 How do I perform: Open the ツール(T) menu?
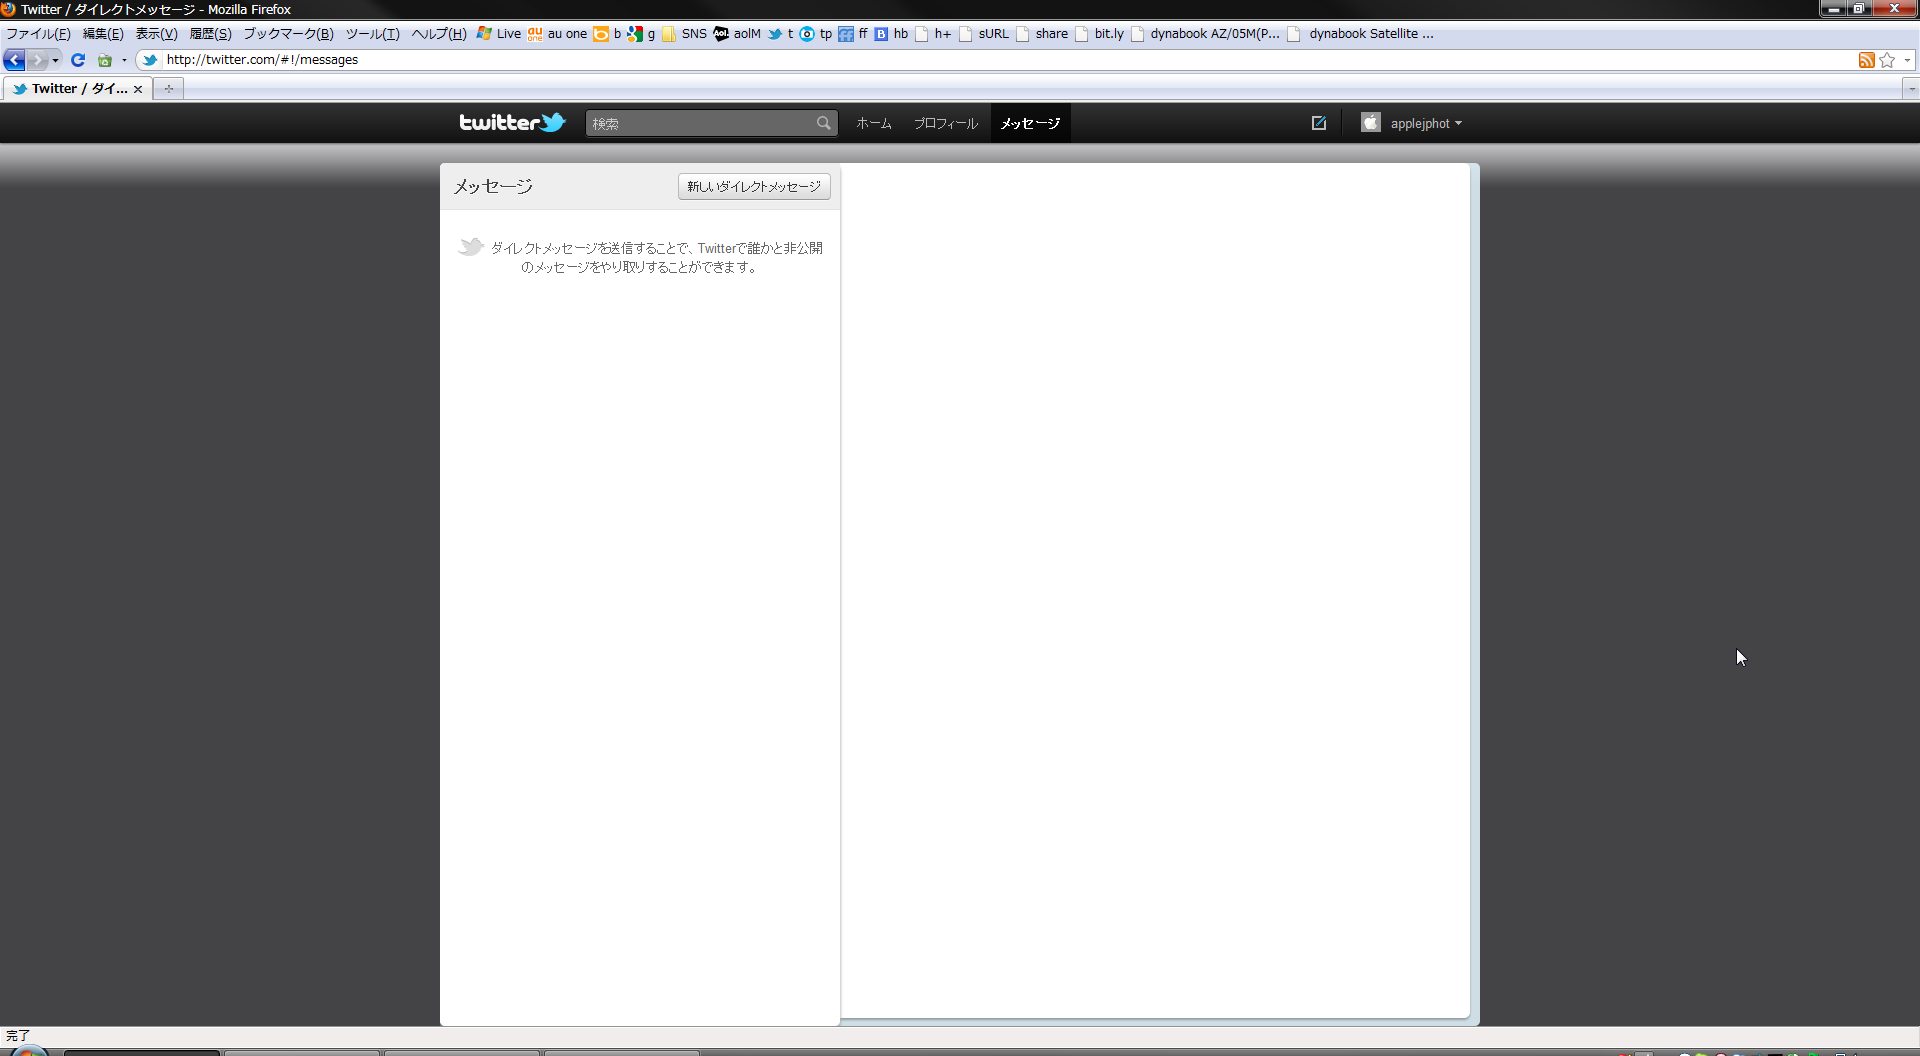(372, 33)
